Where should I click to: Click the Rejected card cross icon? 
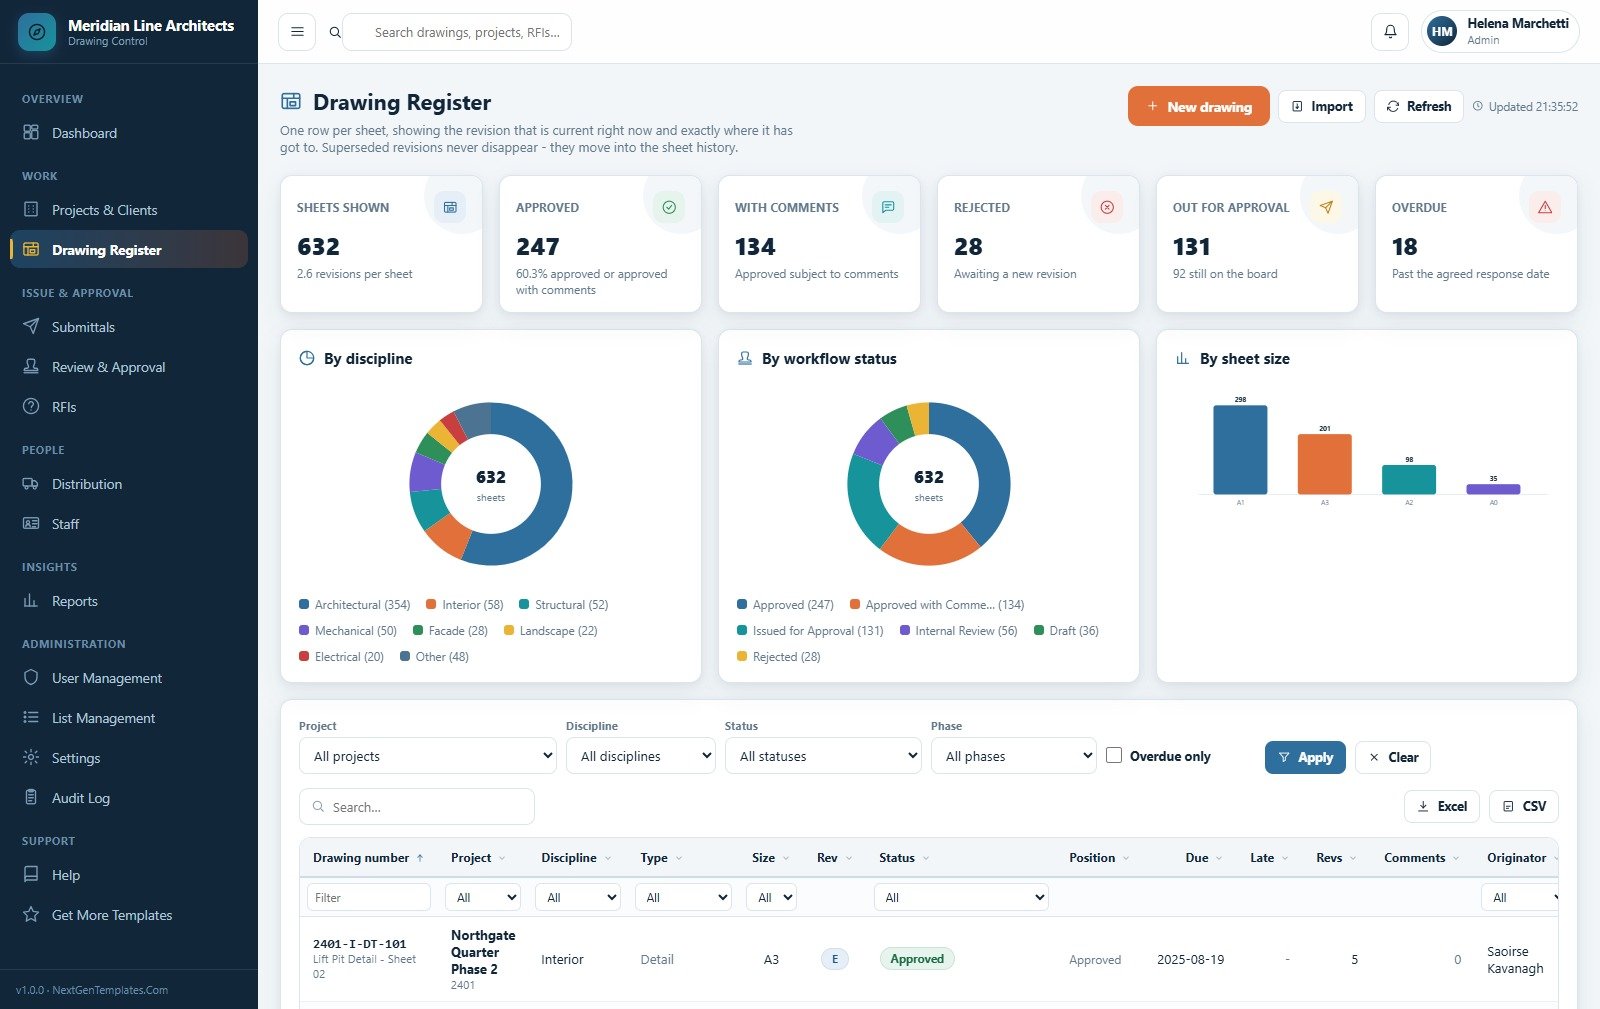tap(1107, 207)
